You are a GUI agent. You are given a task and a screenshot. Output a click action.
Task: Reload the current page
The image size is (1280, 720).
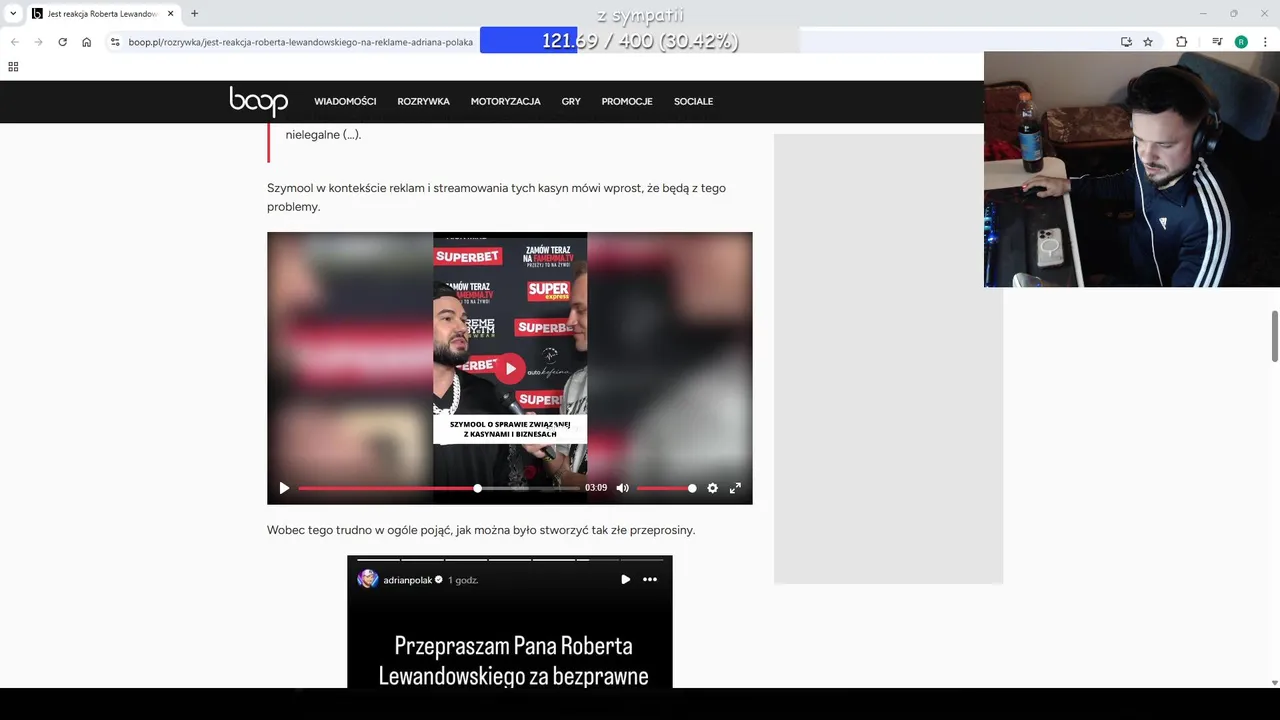point(62,42)
